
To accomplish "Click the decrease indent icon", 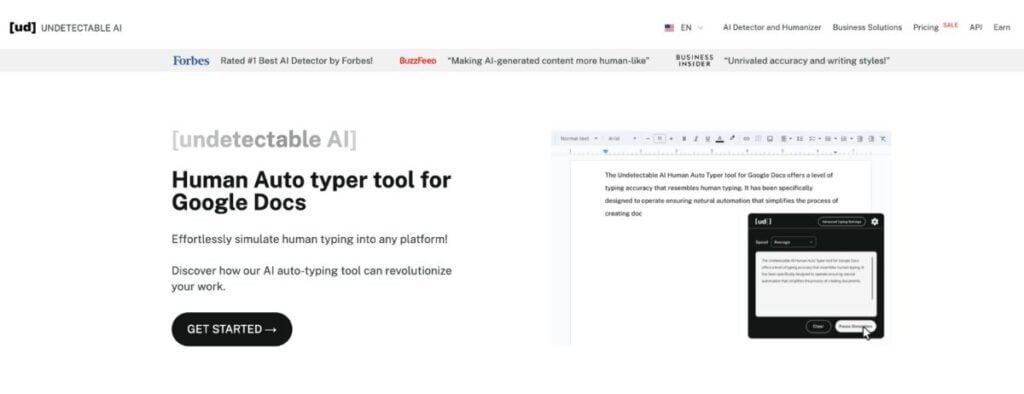I will click(860, 139).
